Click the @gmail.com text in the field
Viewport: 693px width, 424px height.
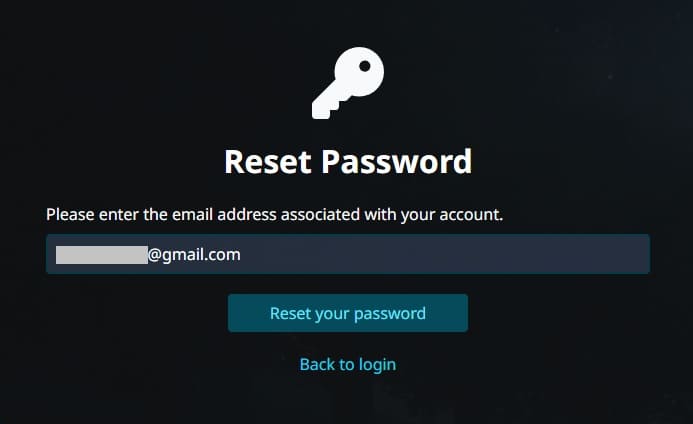tap(194, 255)
